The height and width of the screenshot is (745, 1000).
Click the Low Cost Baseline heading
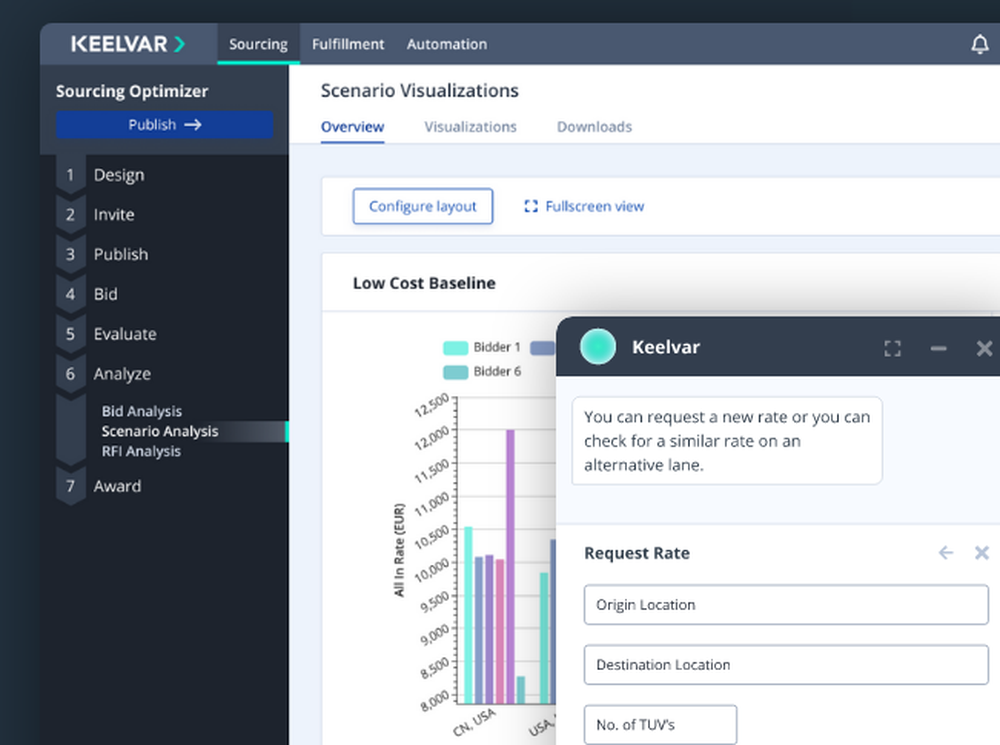[x=424, y=283]
